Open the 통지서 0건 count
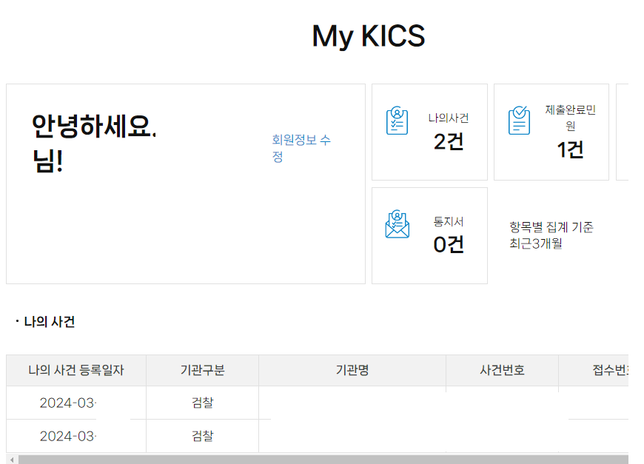 coord(448,244)
